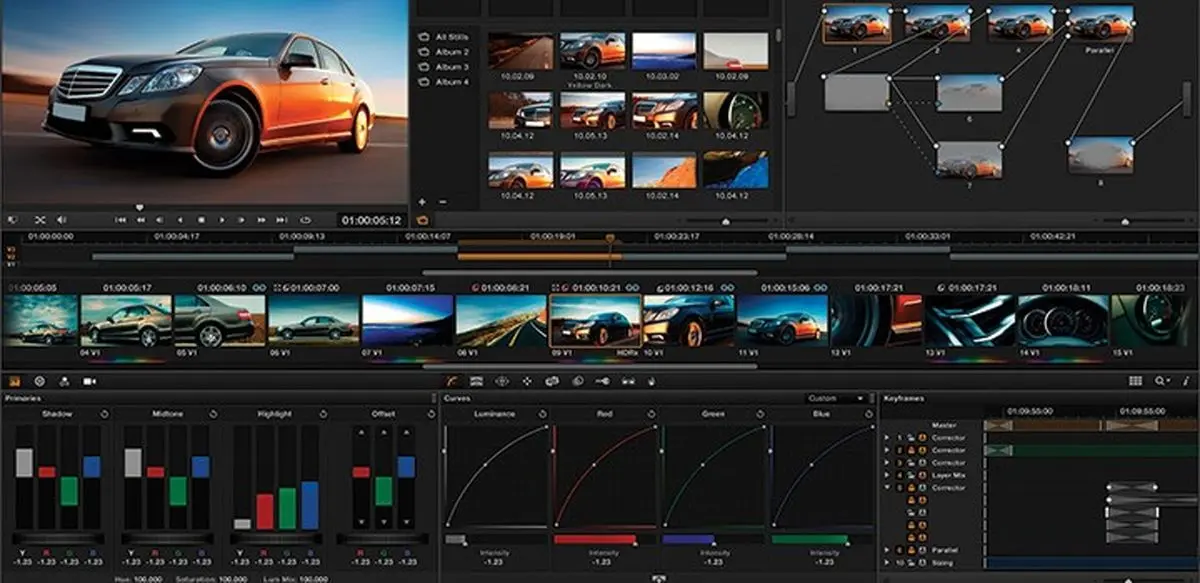Expand the Parallel track in the Keyframes panel

(885, 549)
